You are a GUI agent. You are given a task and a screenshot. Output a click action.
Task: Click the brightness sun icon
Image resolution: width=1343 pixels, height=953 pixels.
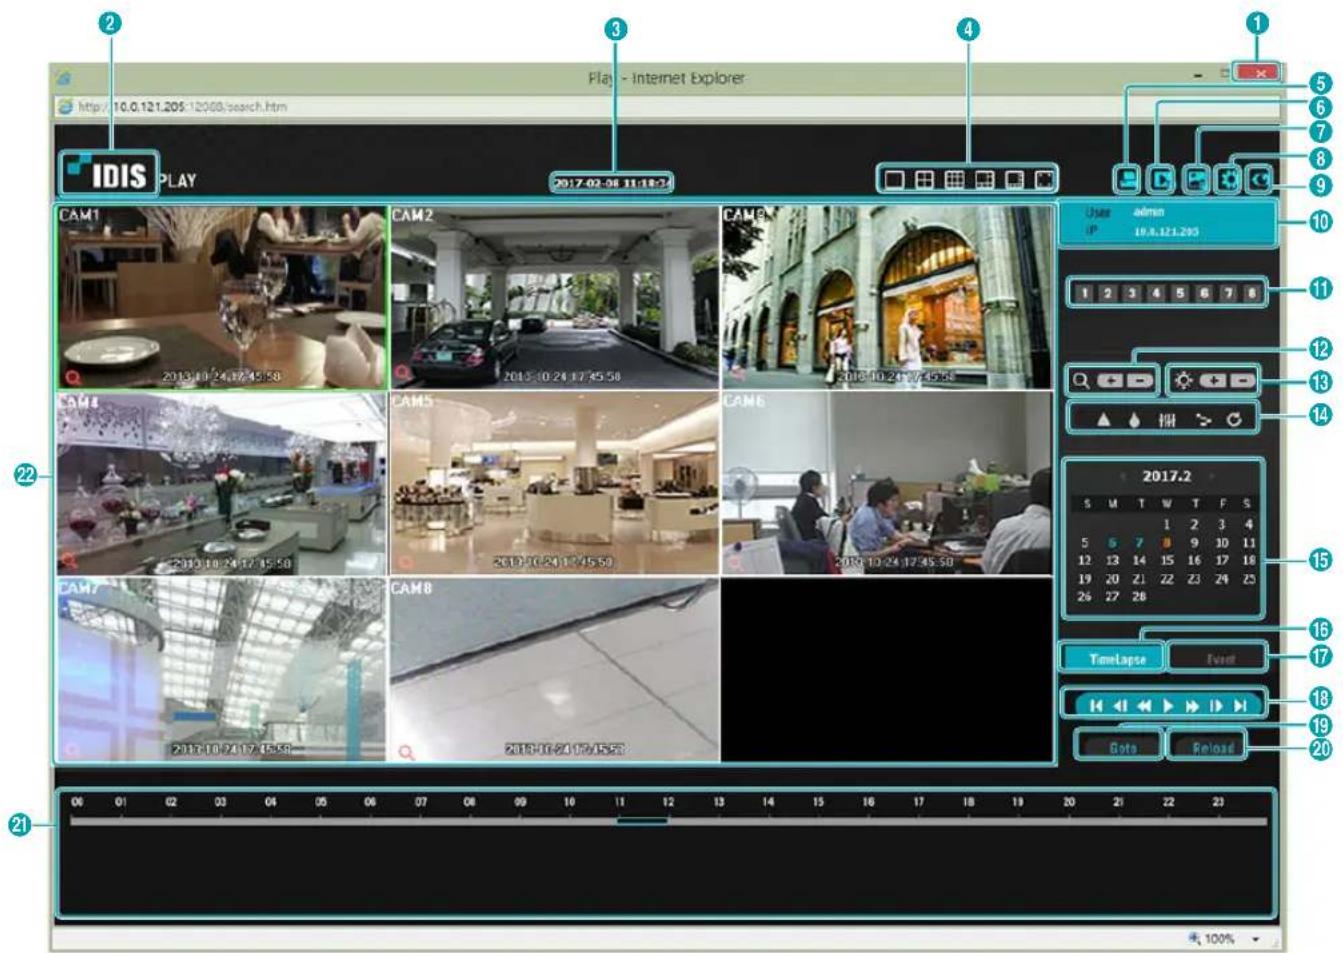[1183, 381]
